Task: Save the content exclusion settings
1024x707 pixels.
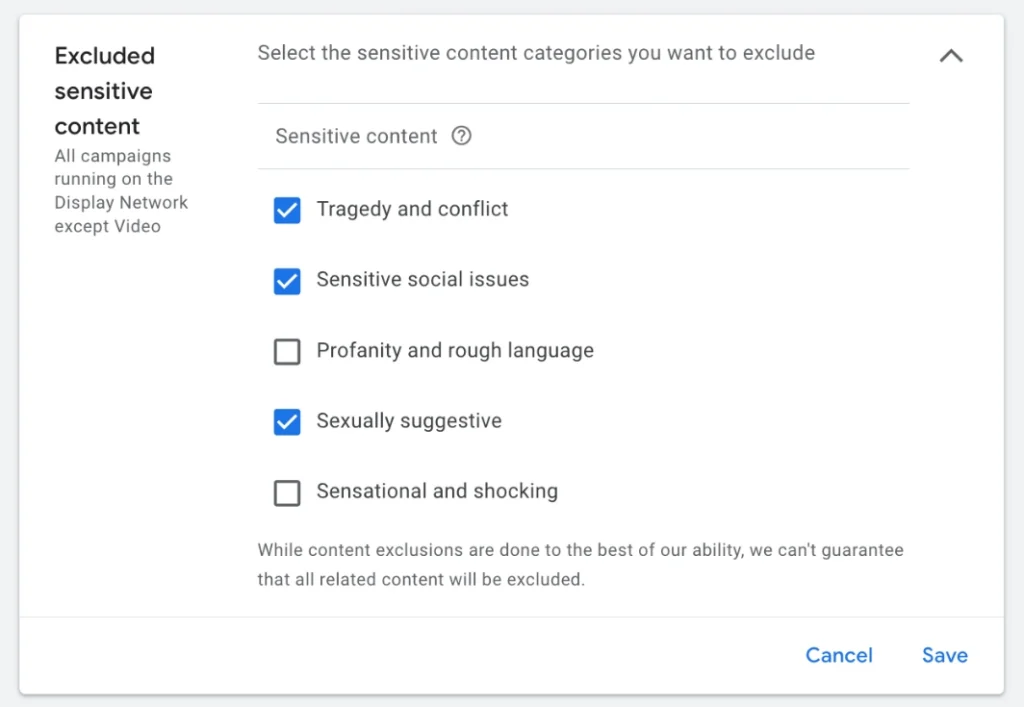Action: 944,655
